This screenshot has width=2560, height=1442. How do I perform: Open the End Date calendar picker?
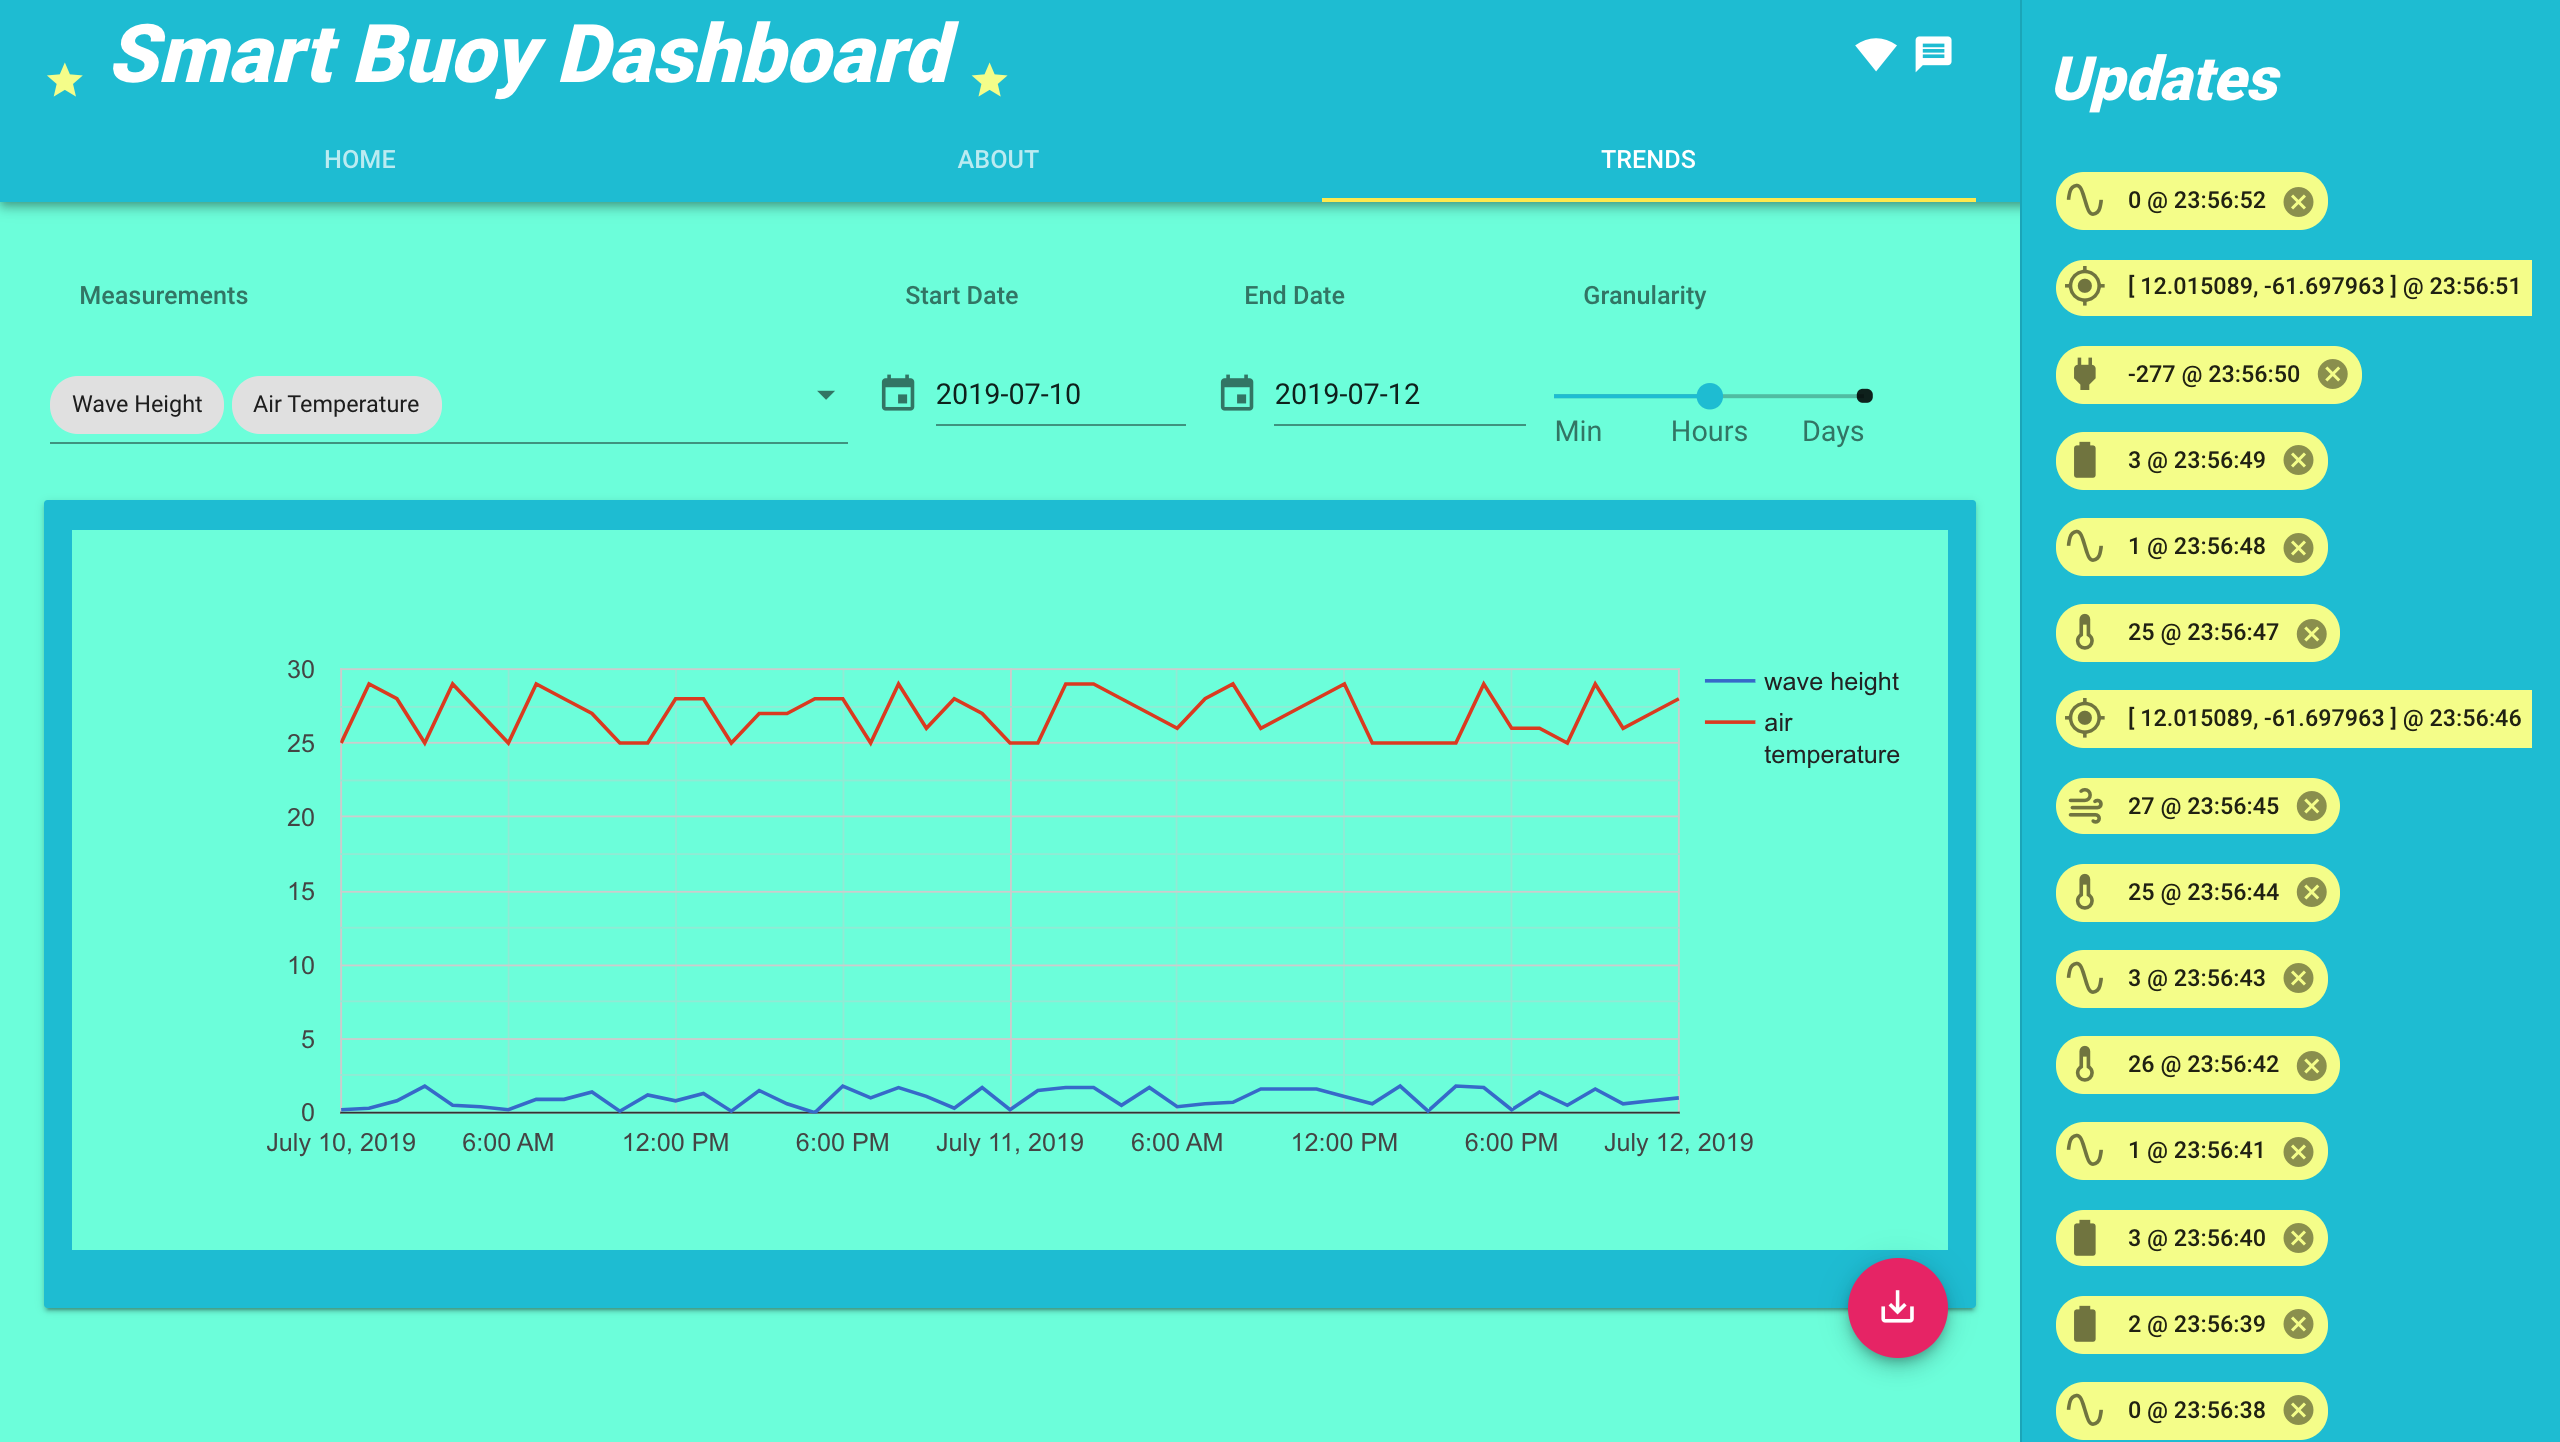point(1239,394)
